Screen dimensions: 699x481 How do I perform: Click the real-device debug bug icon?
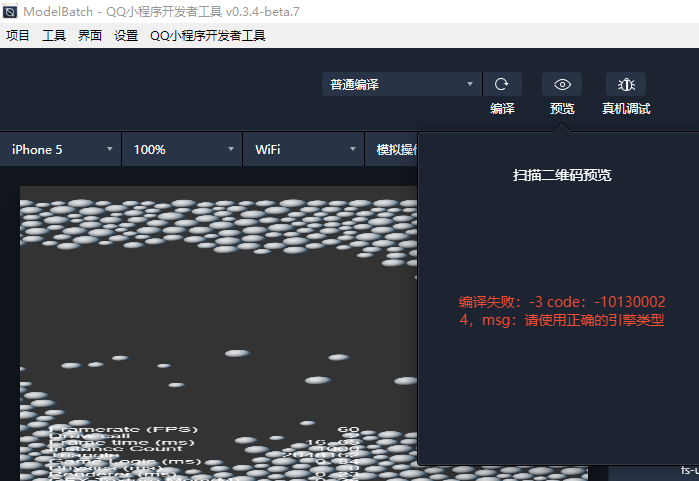pos(626,84)
